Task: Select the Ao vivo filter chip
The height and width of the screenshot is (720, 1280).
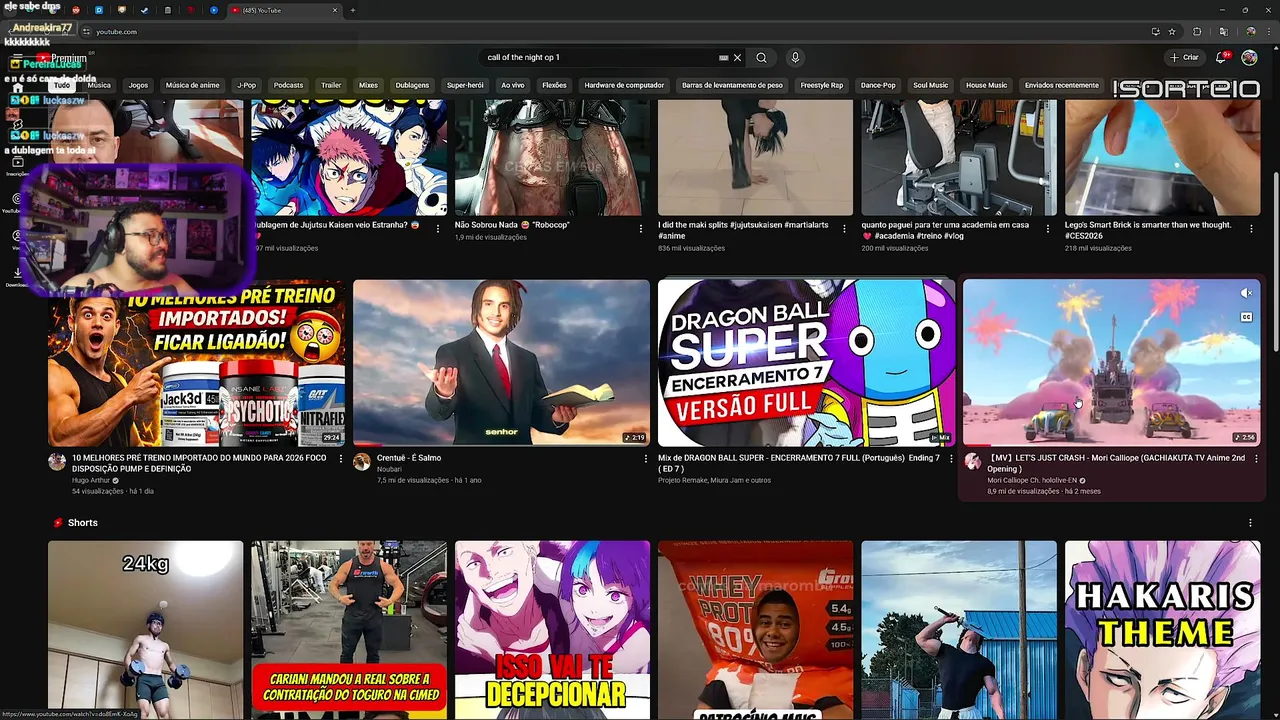Action: click(x=513, y=85)
